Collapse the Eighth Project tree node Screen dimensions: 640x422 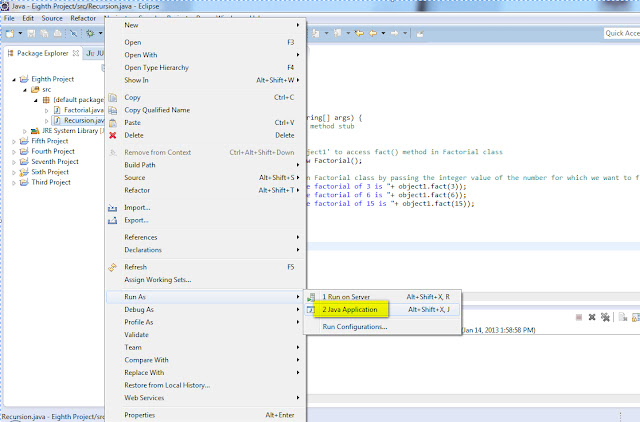(x=14, y=79)
